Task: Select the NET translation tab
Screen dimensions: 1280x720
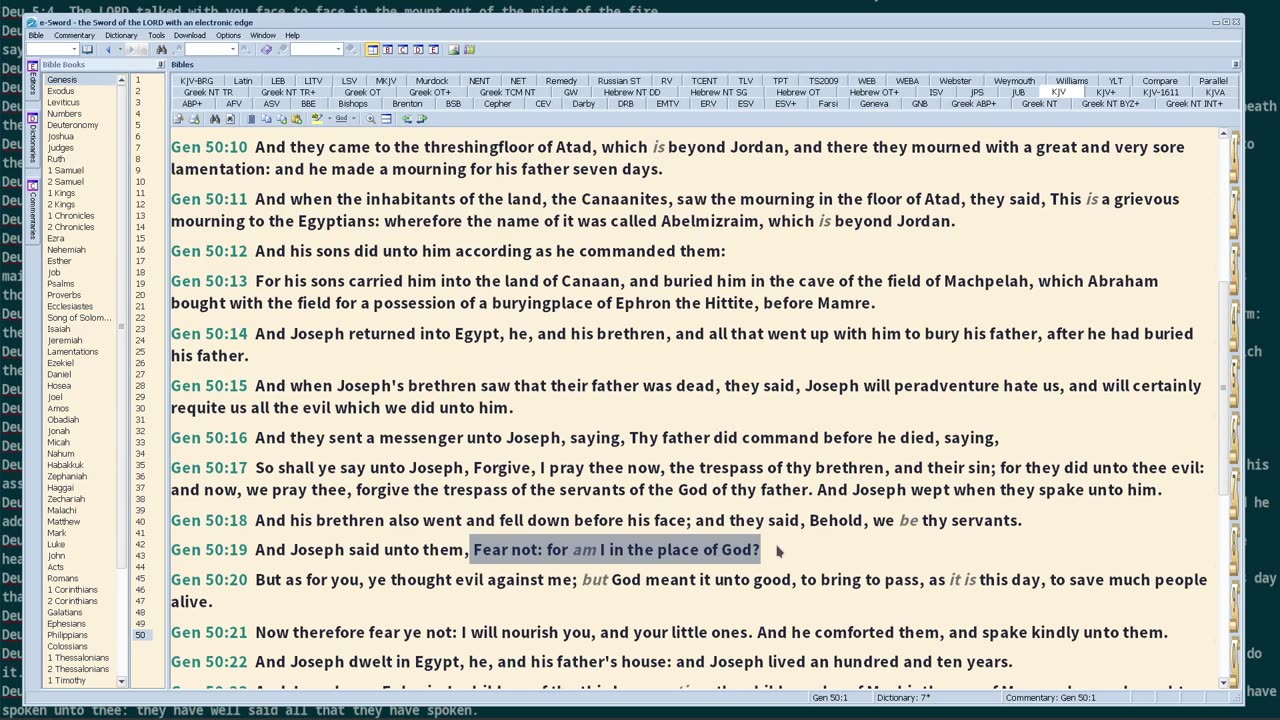Action: click(518, 81)
